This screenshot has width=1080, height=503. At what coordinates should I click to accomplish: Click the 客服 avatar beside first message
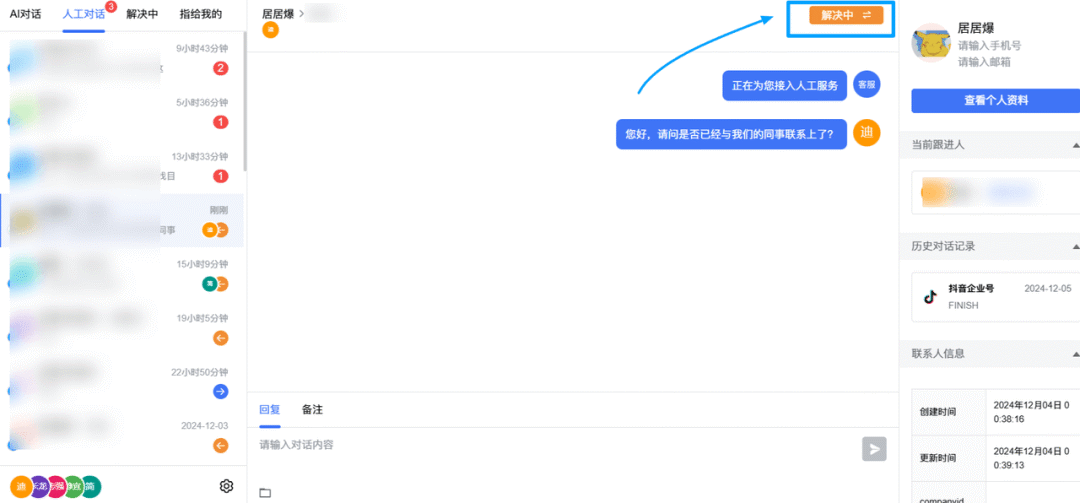(866, 84)
